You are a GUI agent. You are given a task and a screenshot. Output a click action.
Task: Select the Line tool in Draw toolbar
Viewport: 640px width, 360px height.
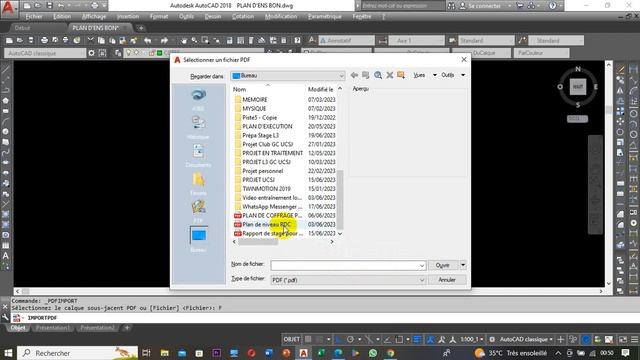6,69
